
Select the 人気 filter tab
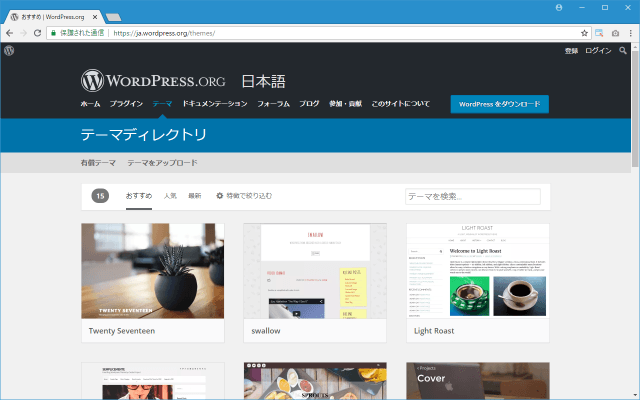170,196
